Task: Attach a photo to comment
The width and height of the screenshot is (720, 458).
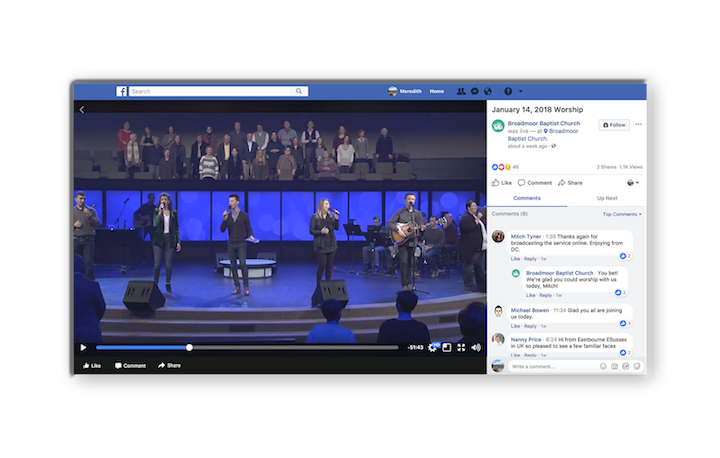Action: [x=615, y=367]
